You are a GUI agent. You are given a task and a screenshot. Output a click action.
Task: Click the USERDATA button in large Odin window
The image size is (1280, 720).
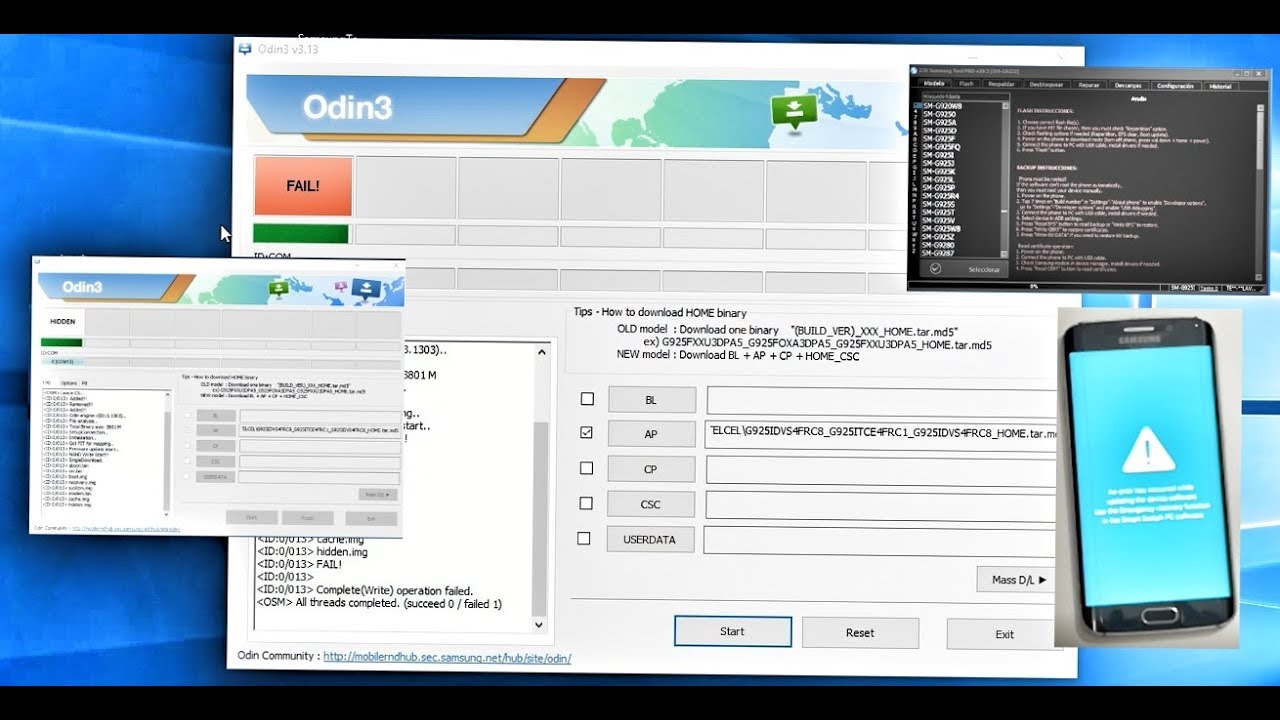[649, 539]
